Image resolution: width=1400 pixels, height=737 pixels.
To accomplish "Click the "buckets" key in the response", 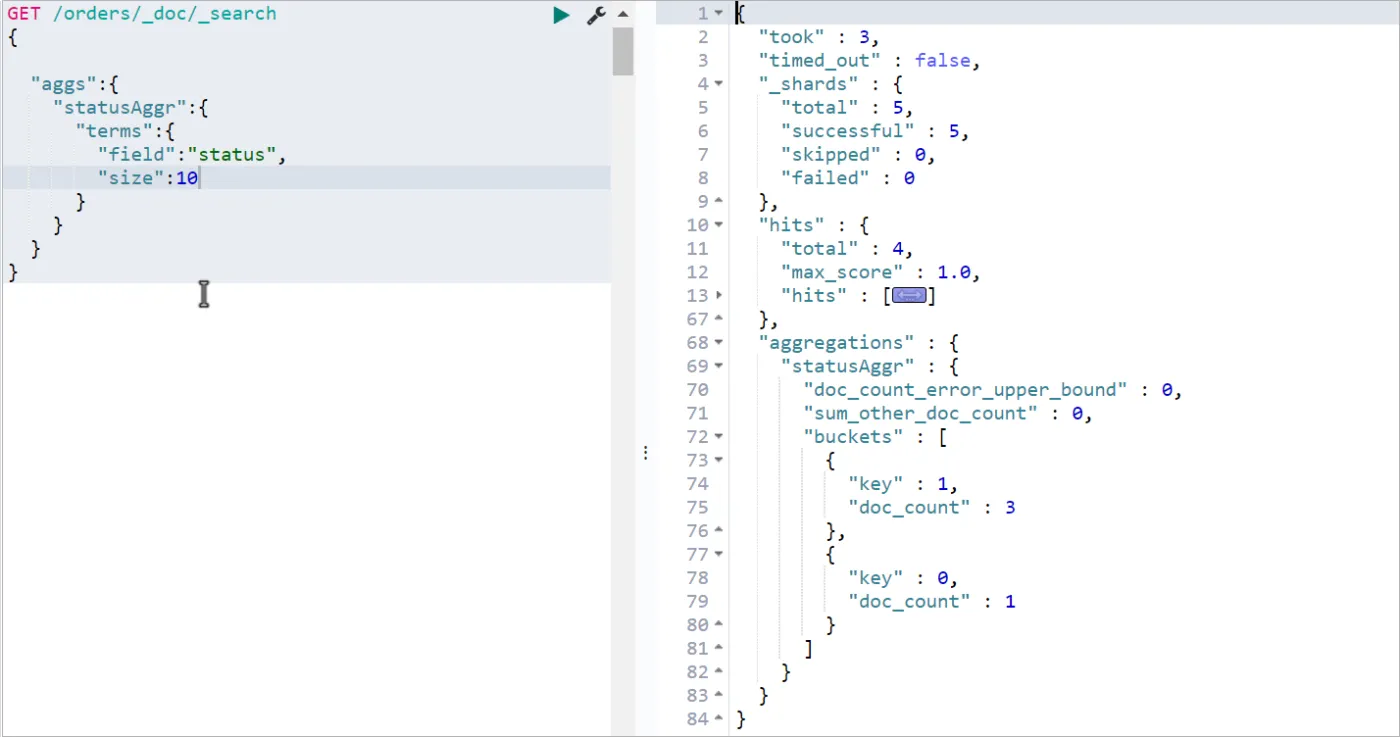I will [853, 437].
